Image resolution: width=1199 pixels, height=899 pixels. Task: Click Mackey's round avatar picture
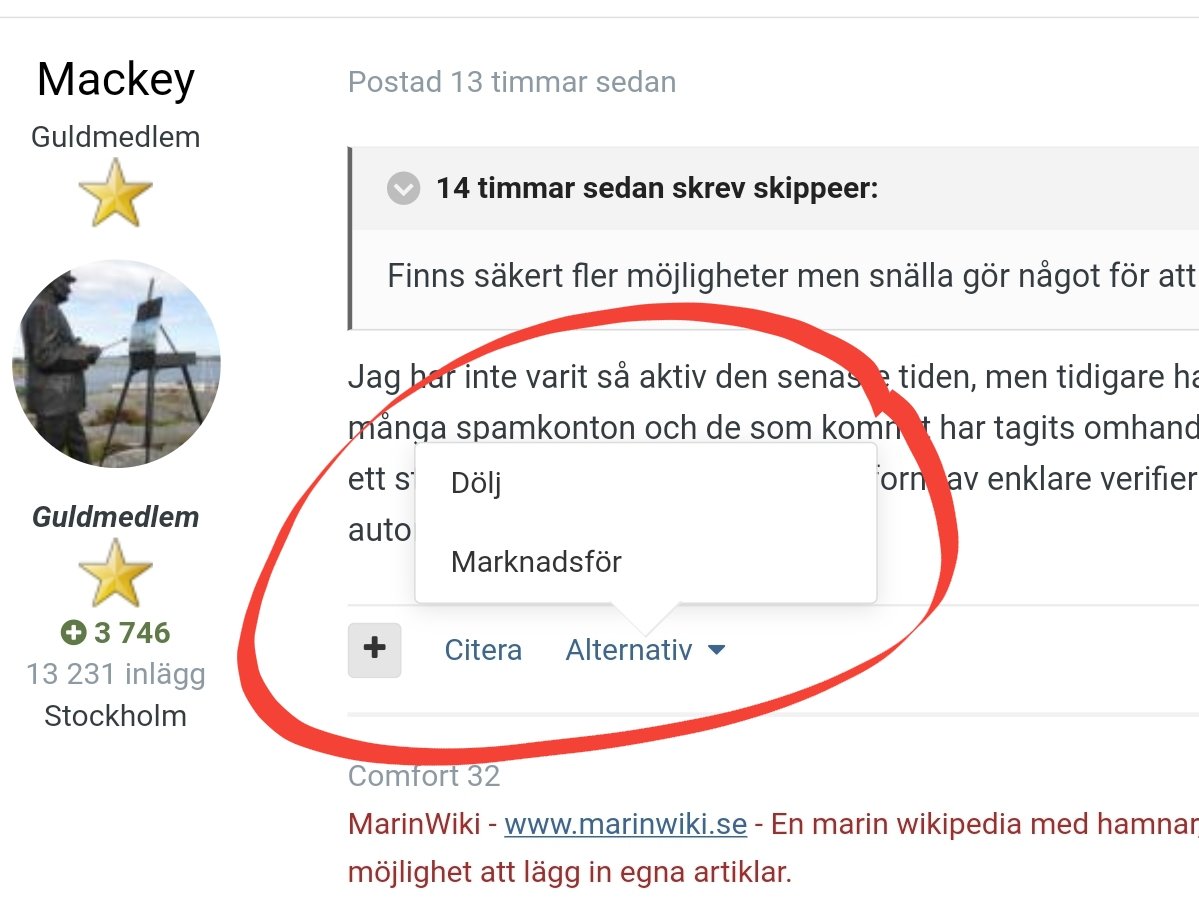tap(116, 364)
